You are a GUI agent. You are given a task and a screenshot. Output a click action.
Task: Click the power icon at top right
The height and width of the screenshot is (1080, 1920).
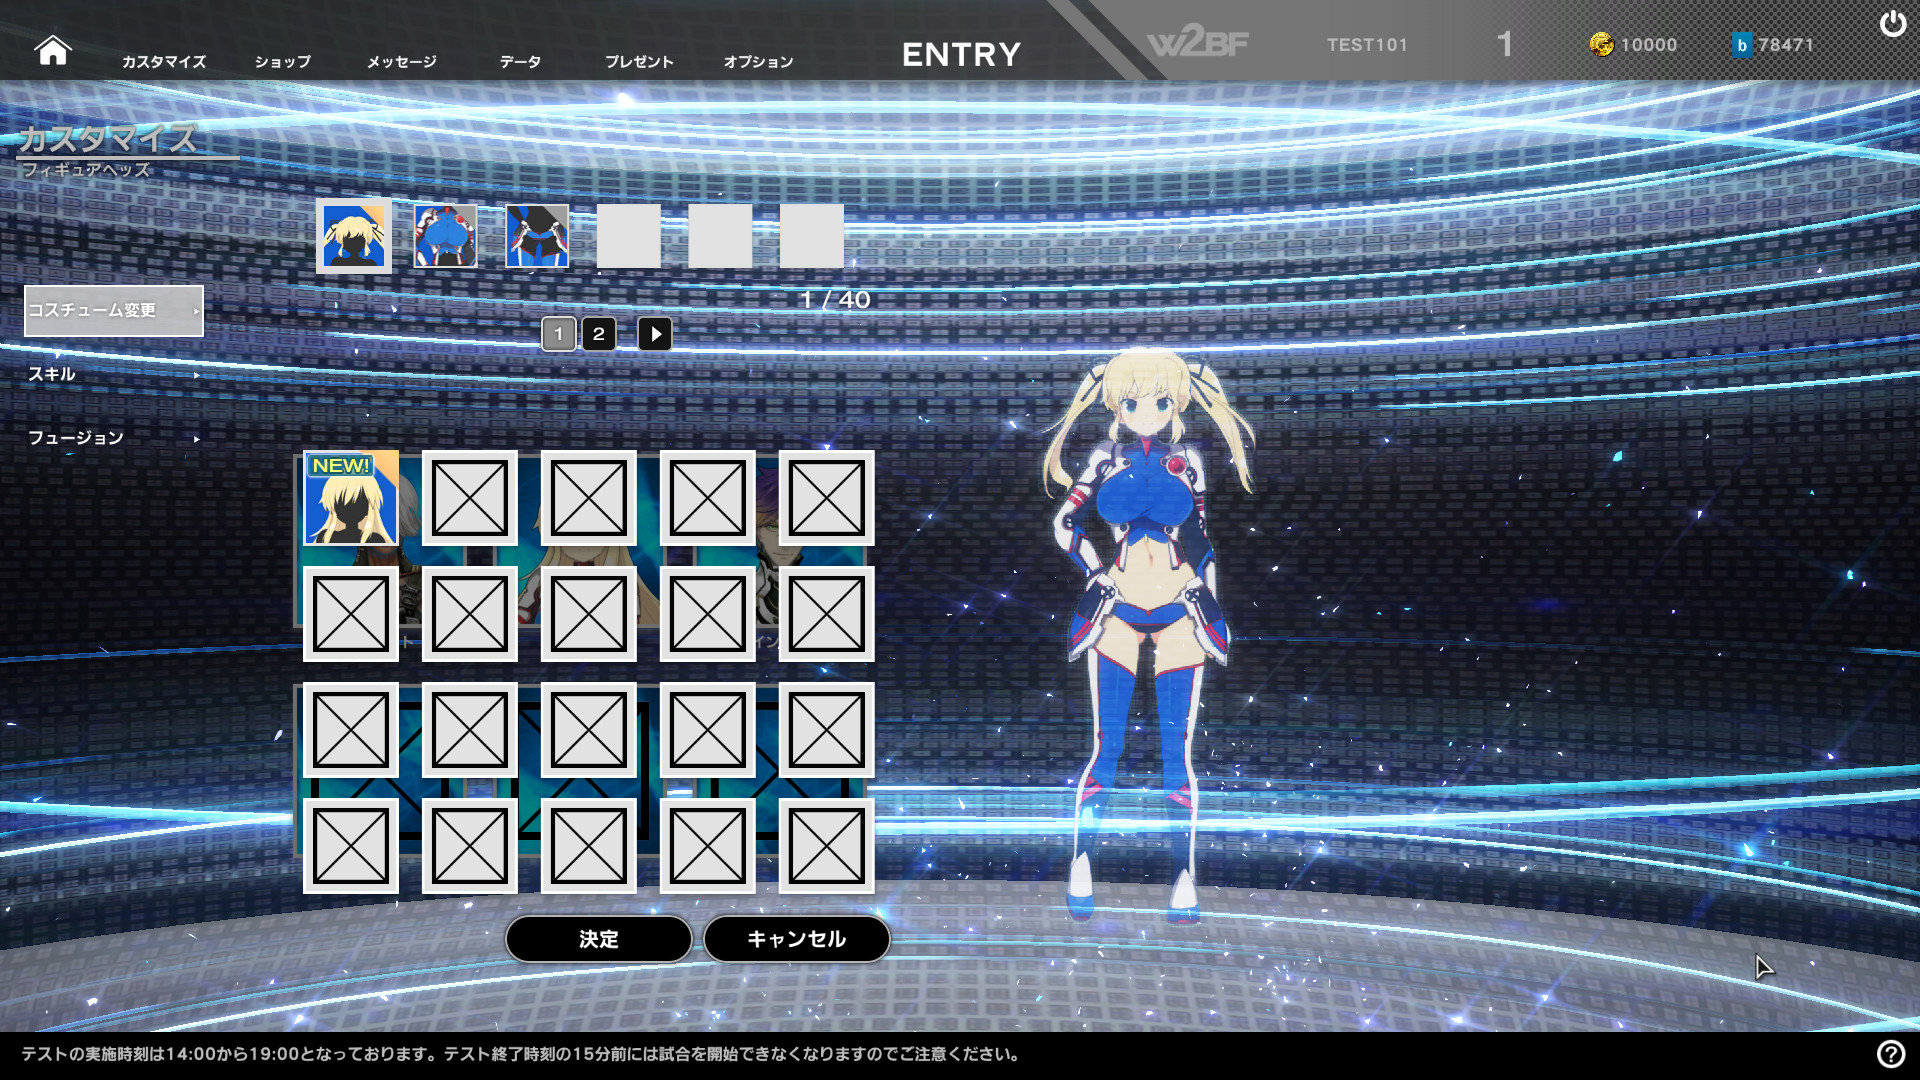pos(1892,24)
